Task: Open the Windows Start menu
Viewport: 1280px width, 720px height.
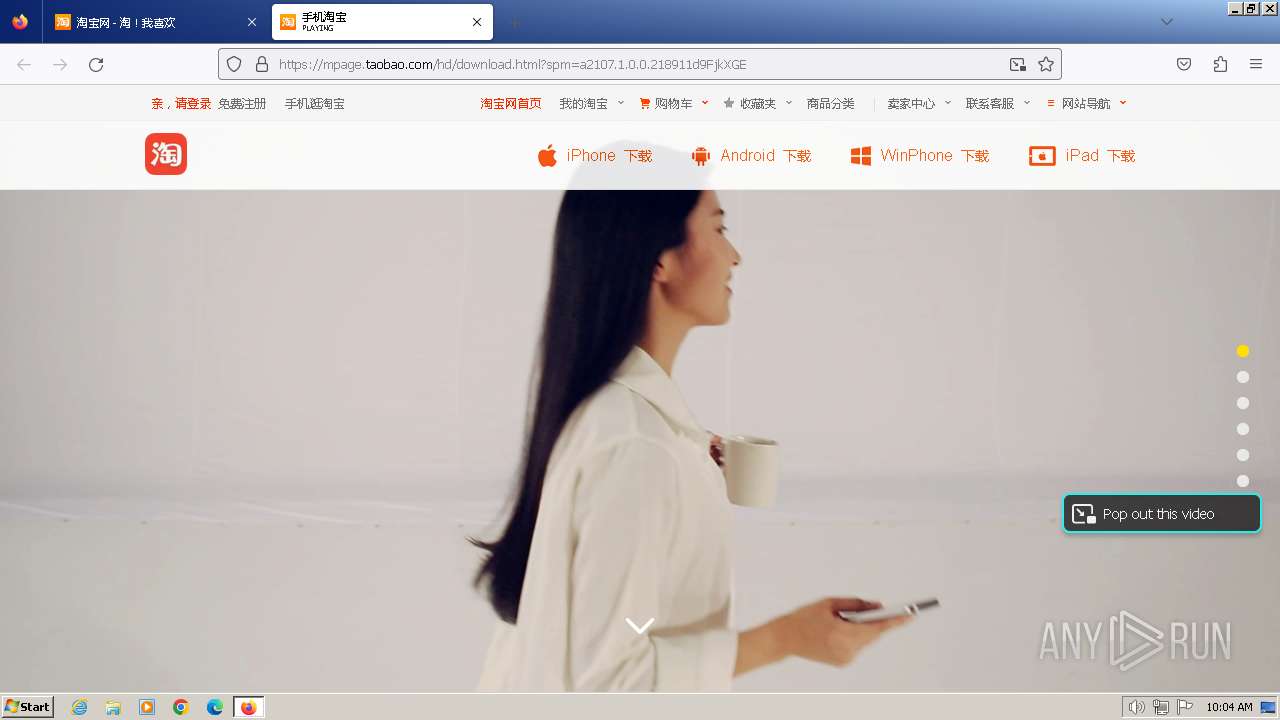Action: tap(28, 707)
